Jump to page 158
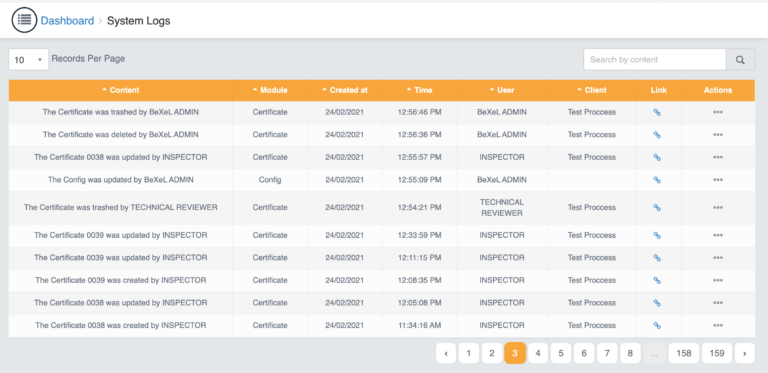Image resolution: width=768 pixels, height=373 pixels. click(x=684, y=353)
